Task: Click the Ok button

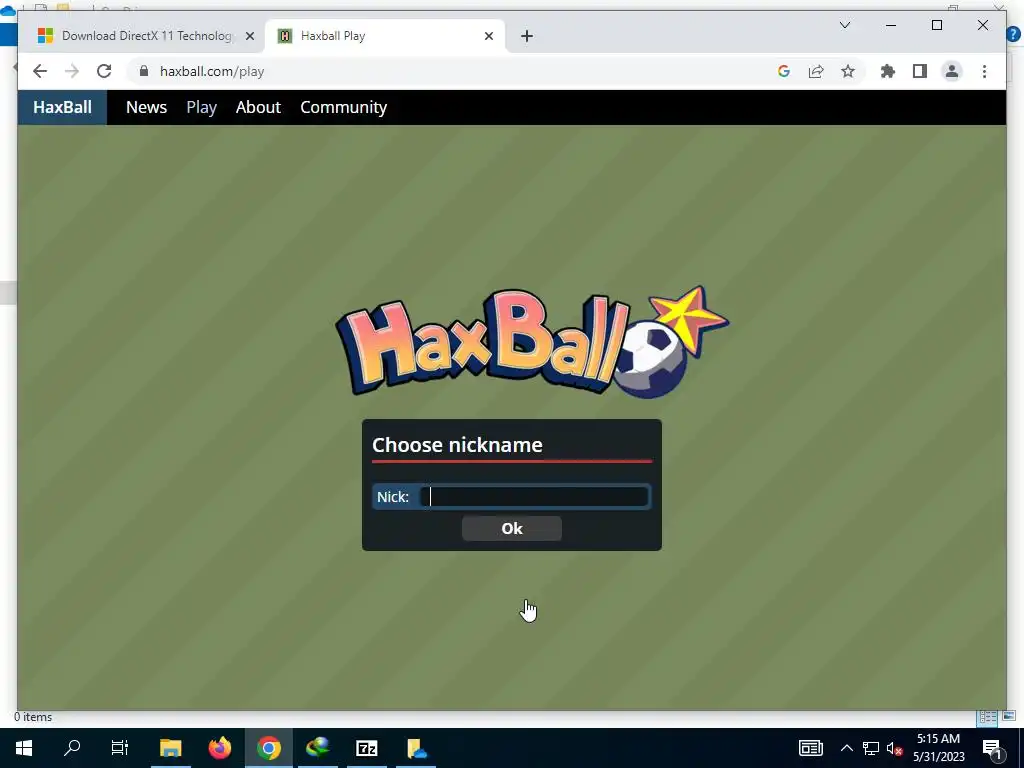Action: tap(511, 528)
